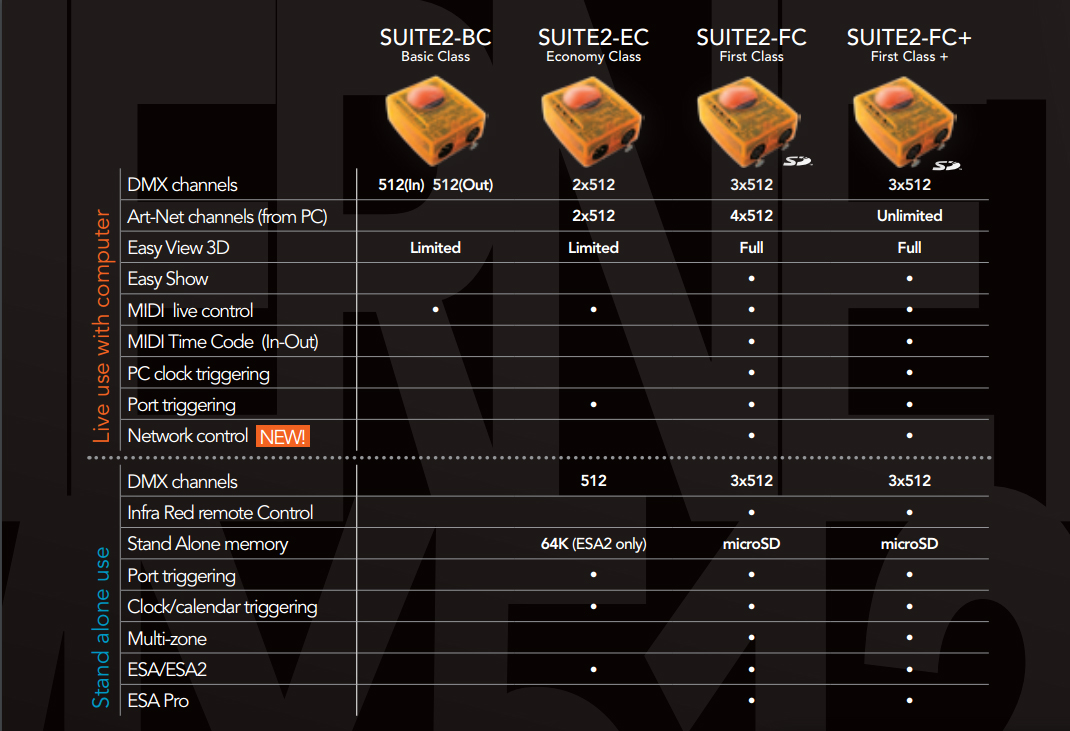
Task: Click the SUITE2-BC orange device image
Action: [x=436, y=121]
